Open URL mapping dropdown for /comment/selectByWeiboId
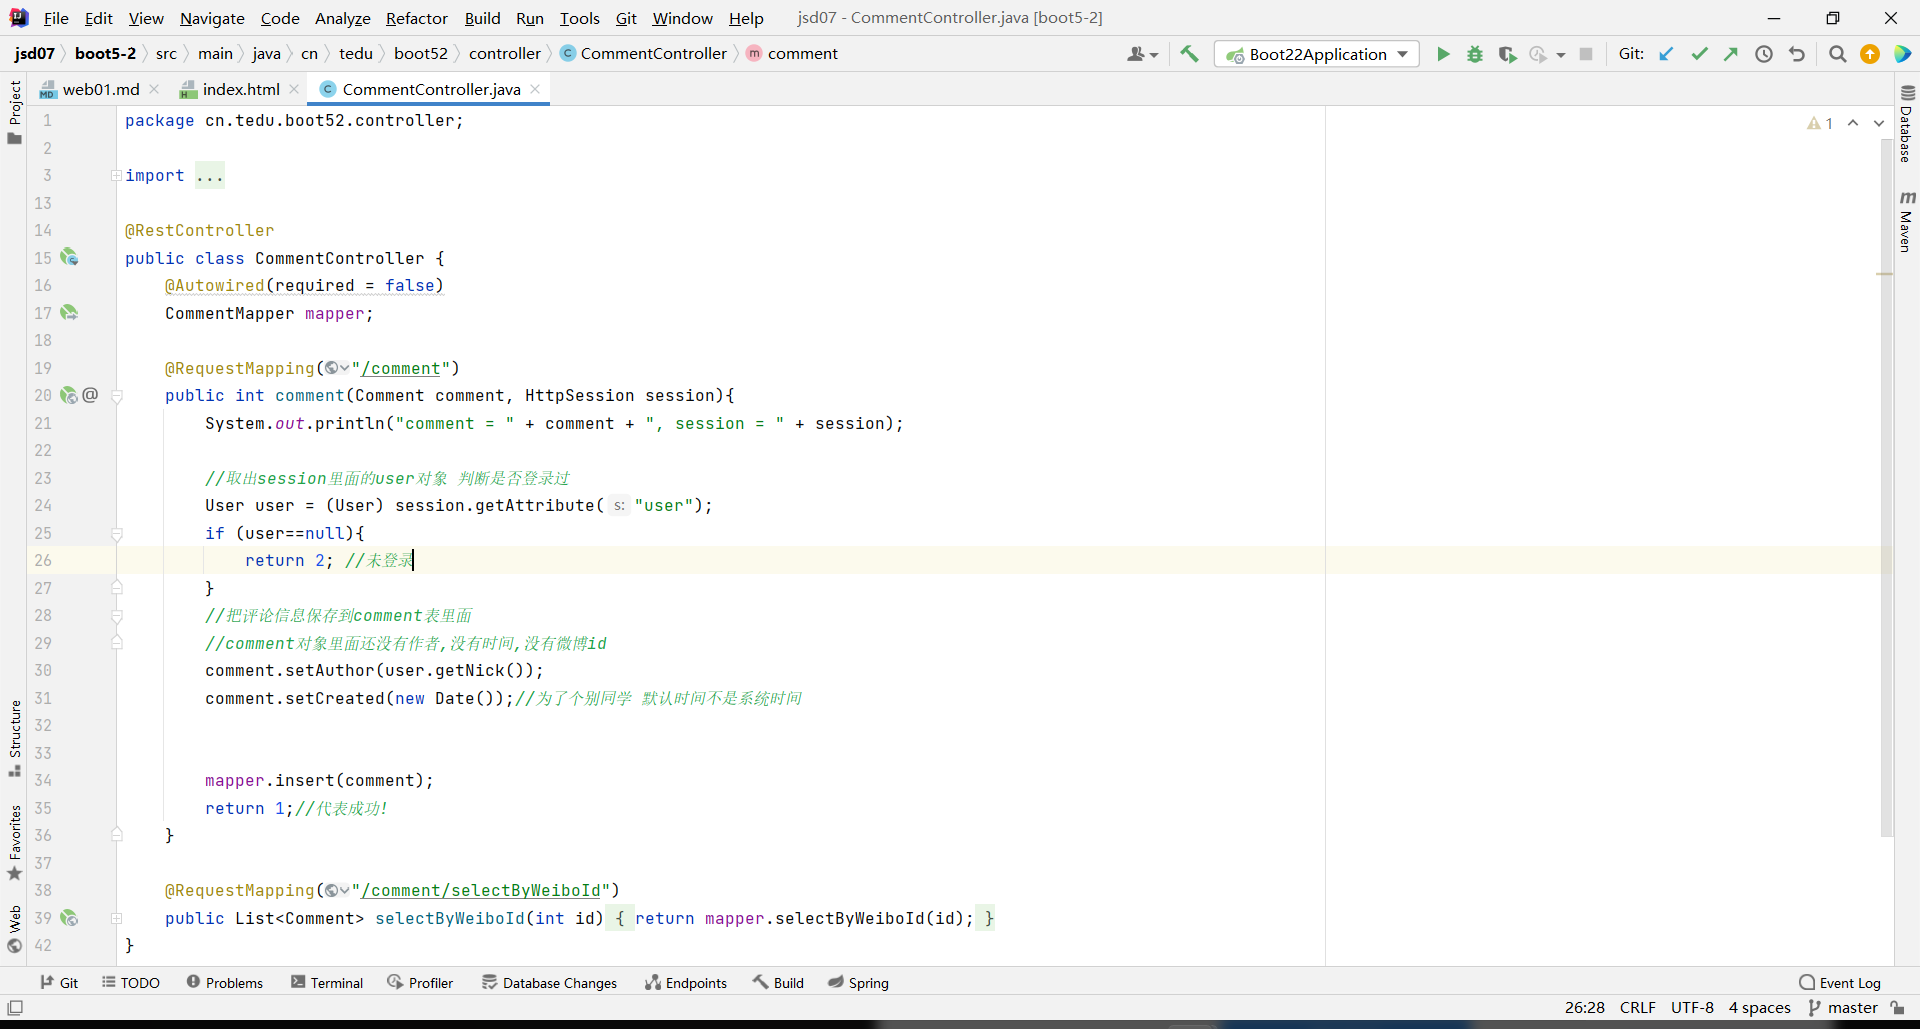 pos(337,890)
